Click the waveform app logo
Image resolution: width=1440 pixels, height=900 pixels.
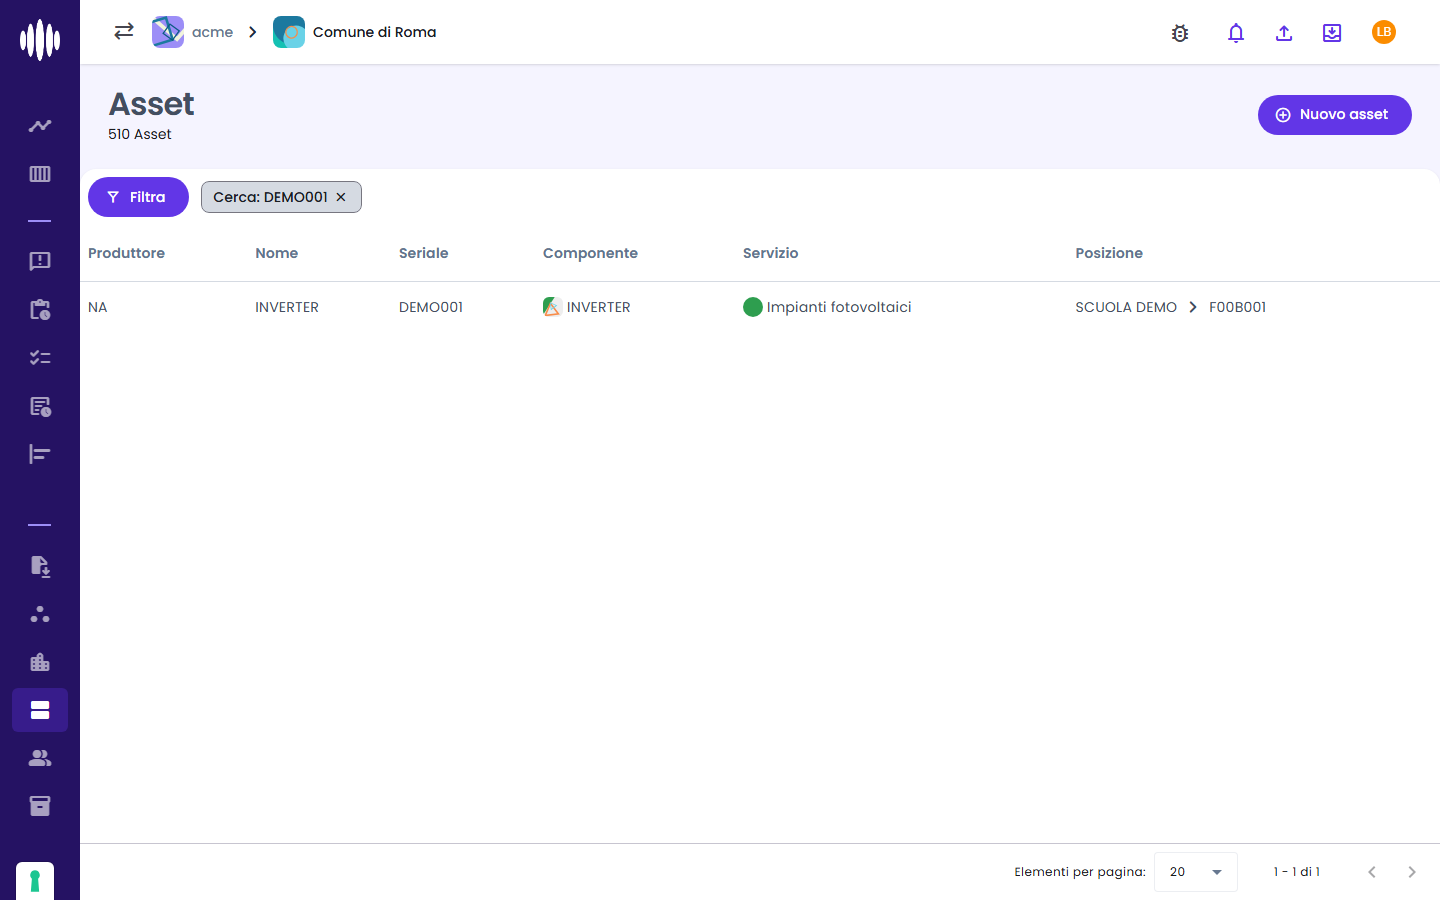(x=40, y=40)
